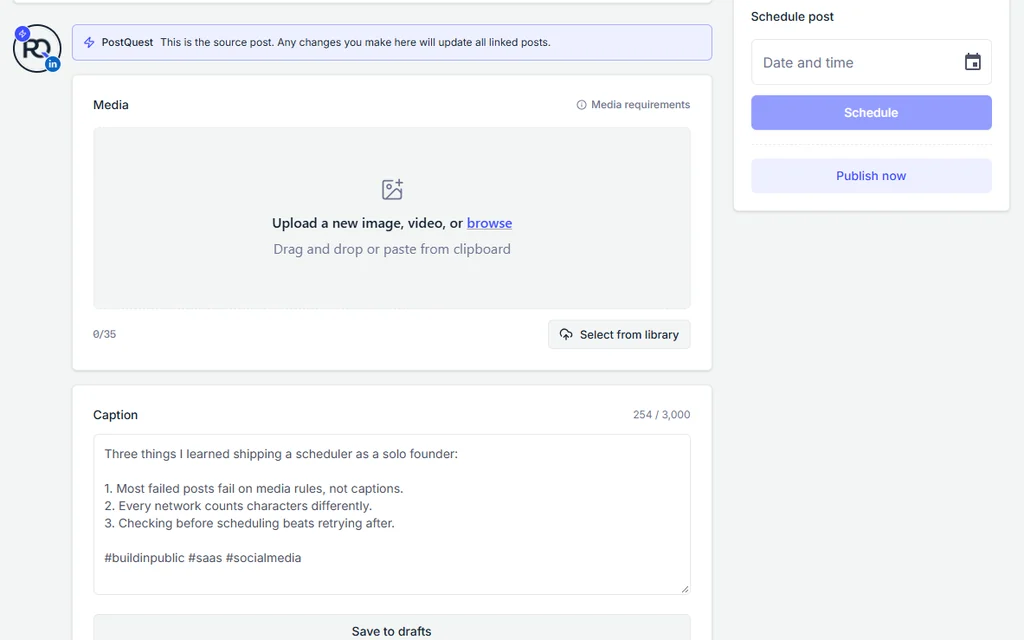Viewport: 1024px width, 640px height.
Task: Click the LinkedIn badge on the avatar
Action: (53, 64)
